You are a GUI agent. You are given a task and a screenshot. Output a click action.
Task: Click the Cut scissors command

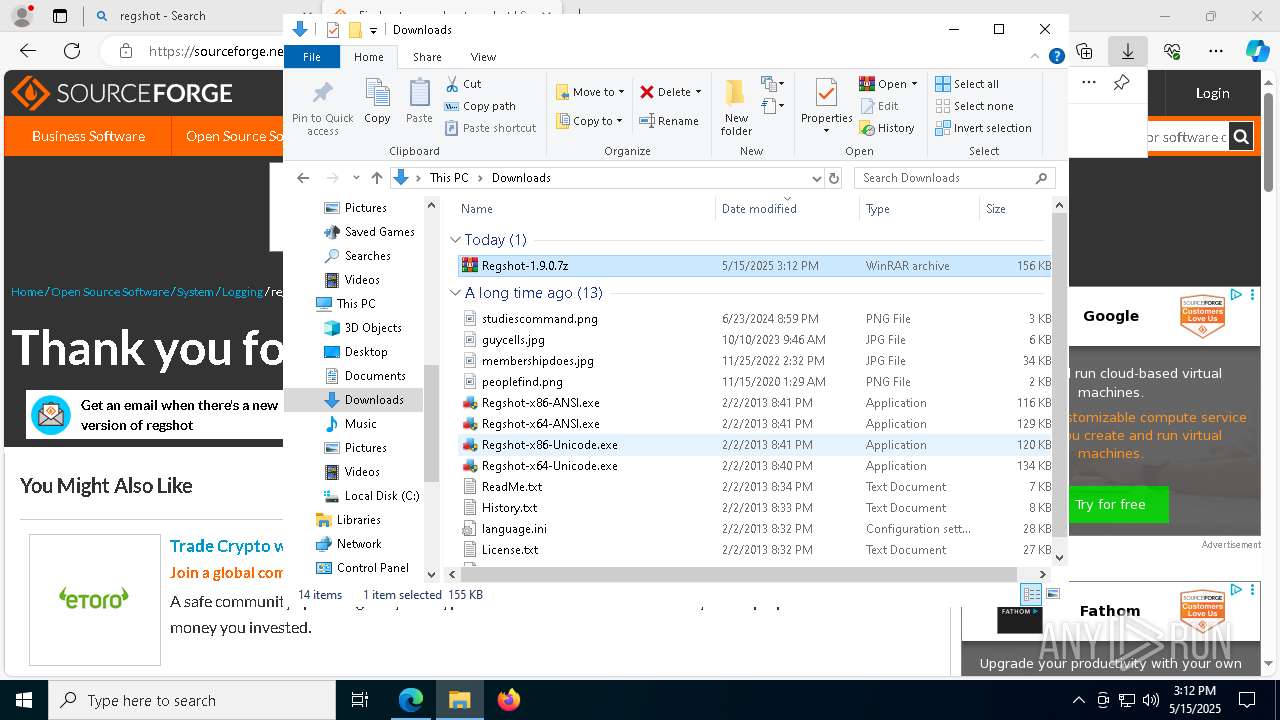coord(463,84)
